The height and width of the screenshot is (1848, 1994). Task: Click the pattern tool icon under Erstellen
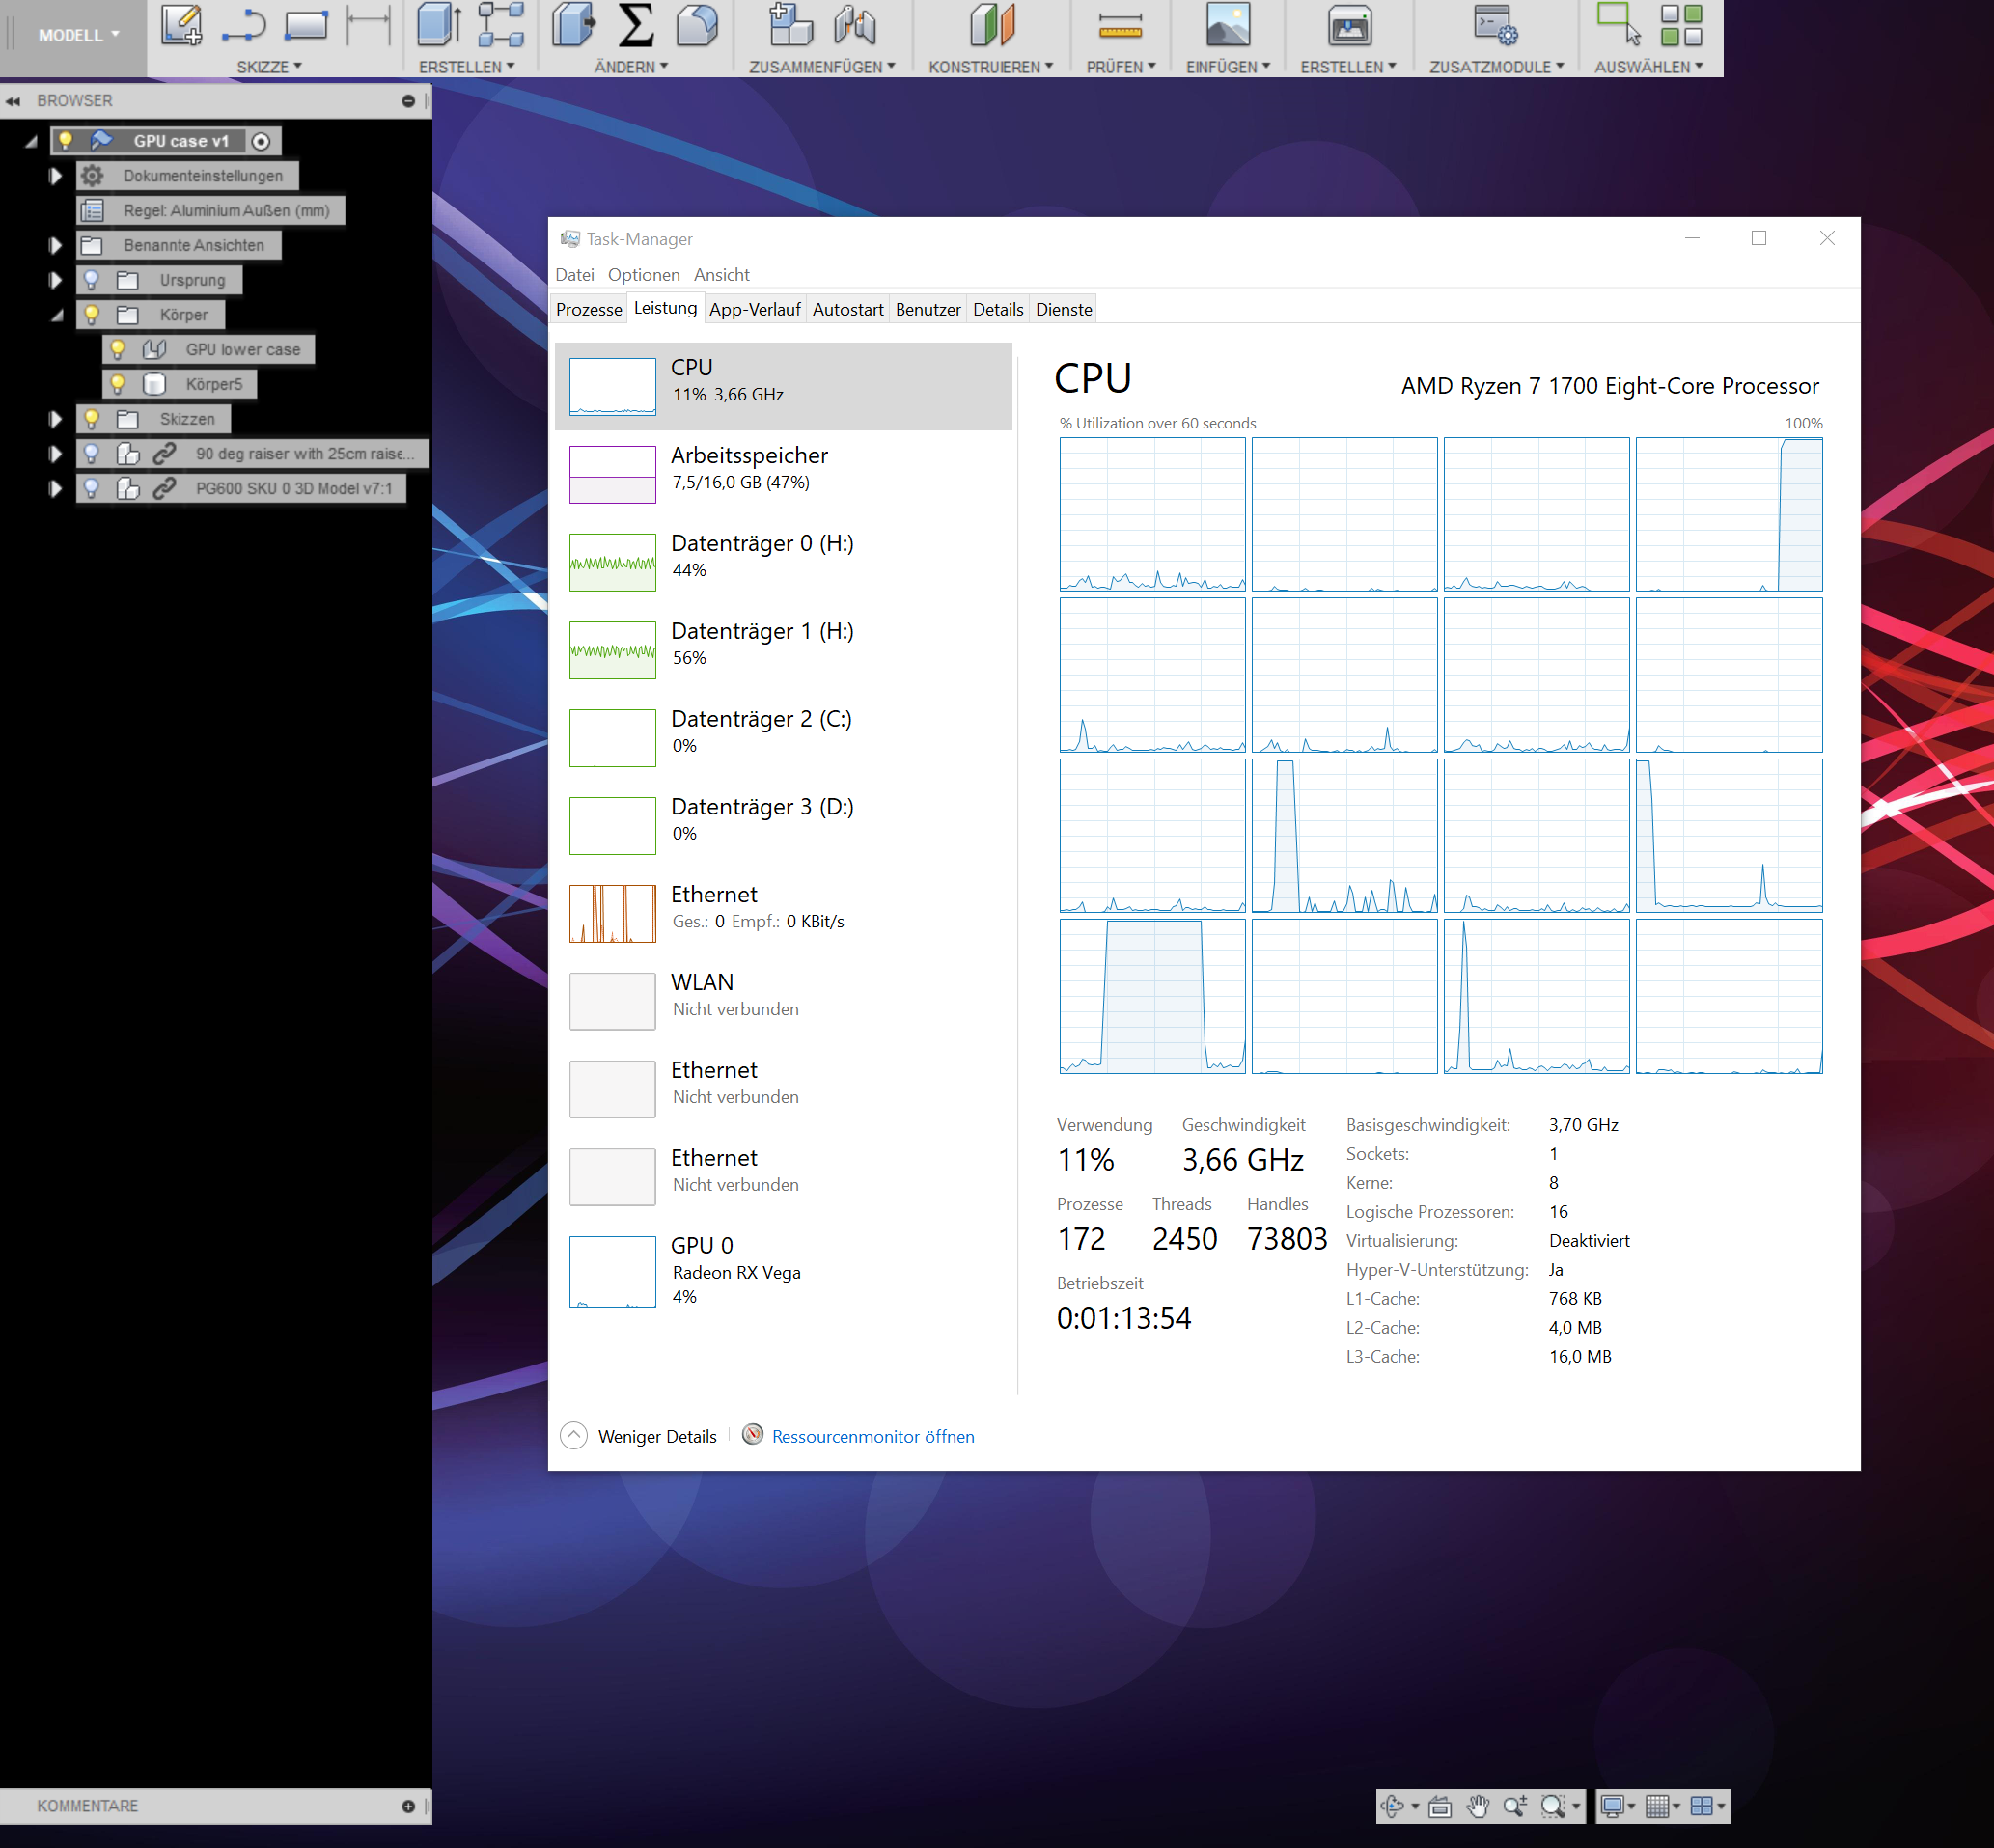(500, 25)
